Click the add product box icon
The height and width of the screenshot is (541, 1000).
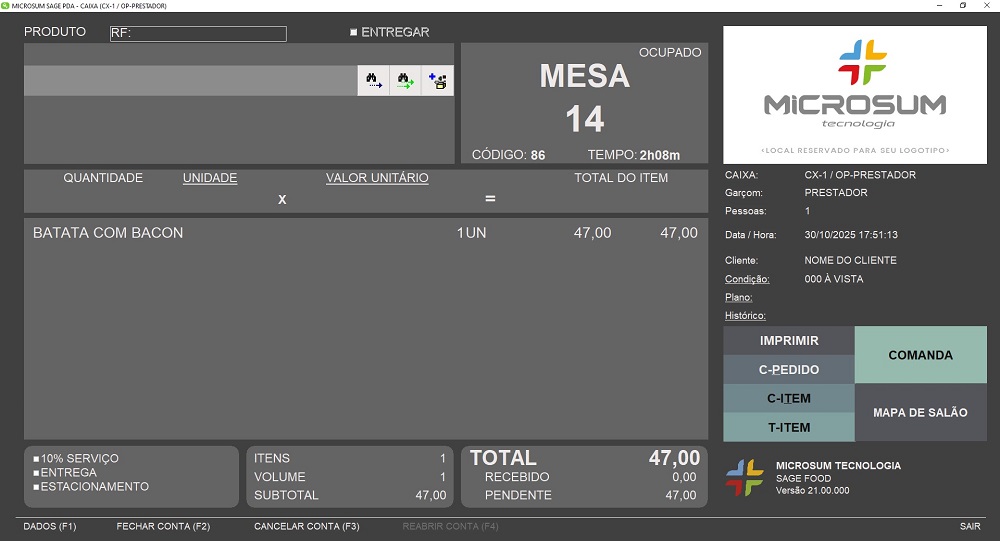(437, 81)
